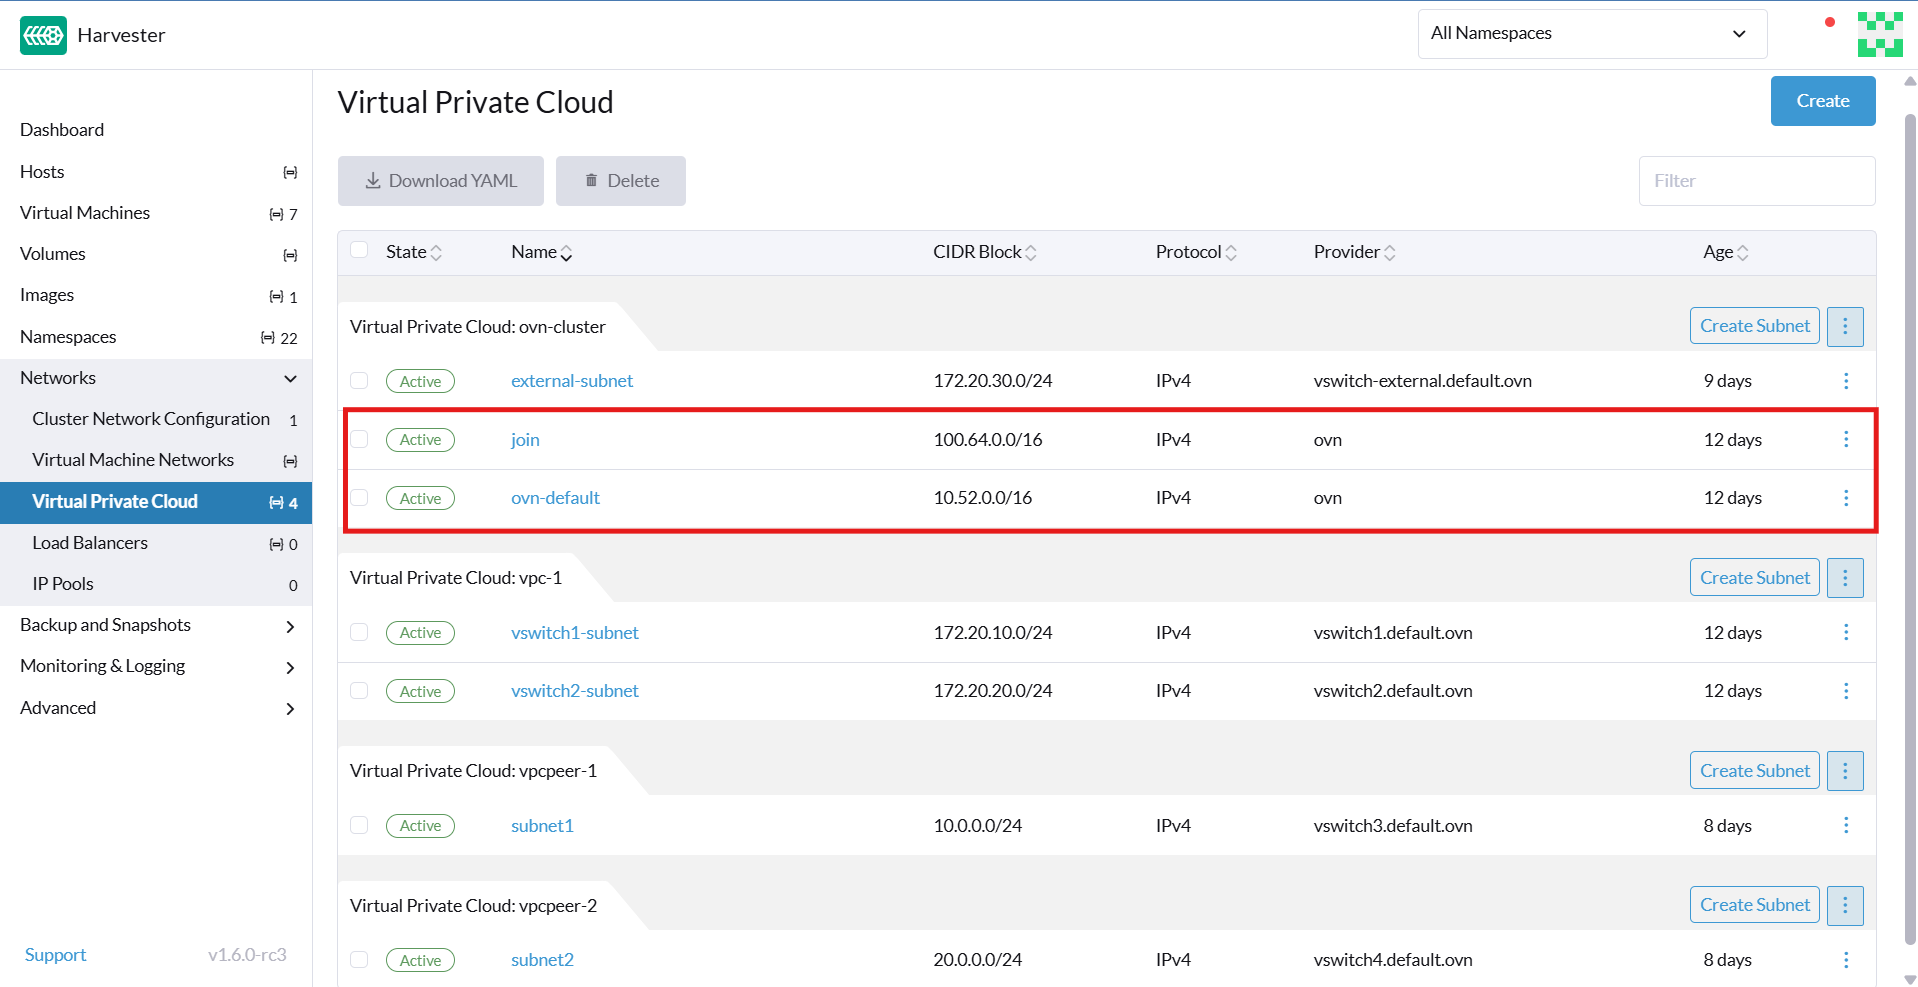The height and width of the screenshot is (987, 1918).
Task: Switch to the Virtual Machines sidebar item
Action: tap(84, 212)
